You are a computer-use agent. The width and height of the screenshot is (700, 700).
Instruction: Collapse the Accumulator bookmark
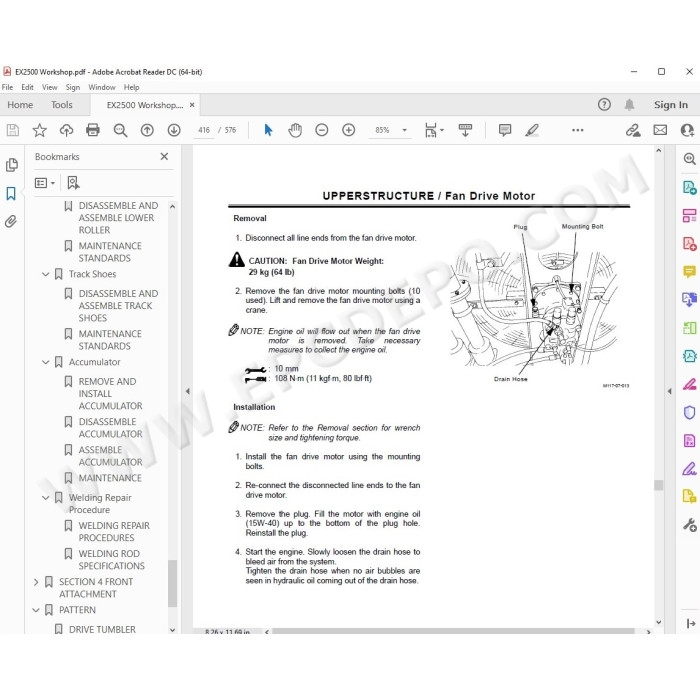pos(46,362)
